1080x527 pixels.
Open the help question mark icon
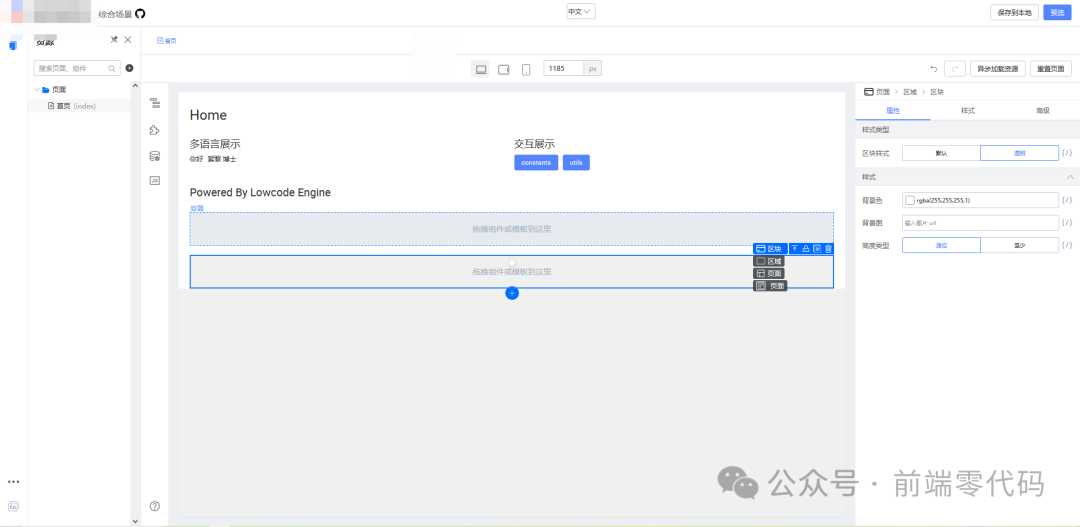[154, 506]
